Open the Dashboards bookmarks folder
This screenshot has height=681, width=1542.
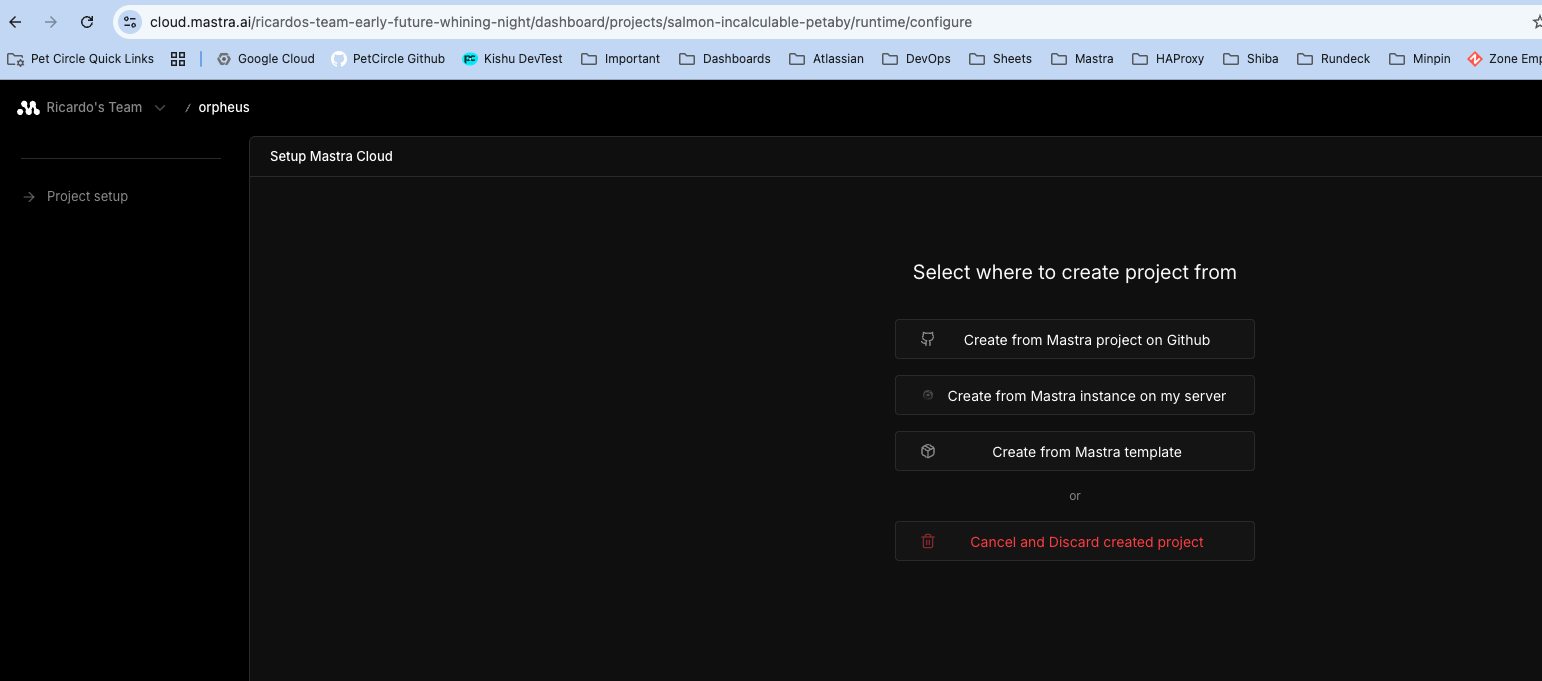coord(725,59)
